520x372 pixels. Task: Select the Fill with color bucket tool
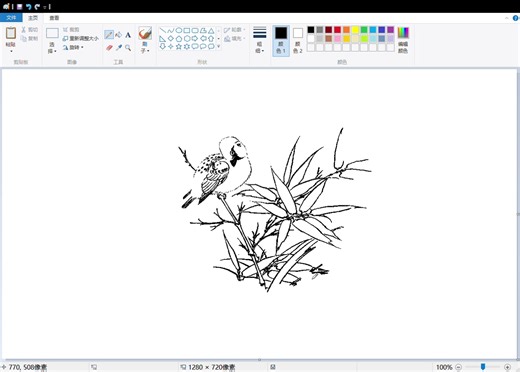click(x=118, y=35)
